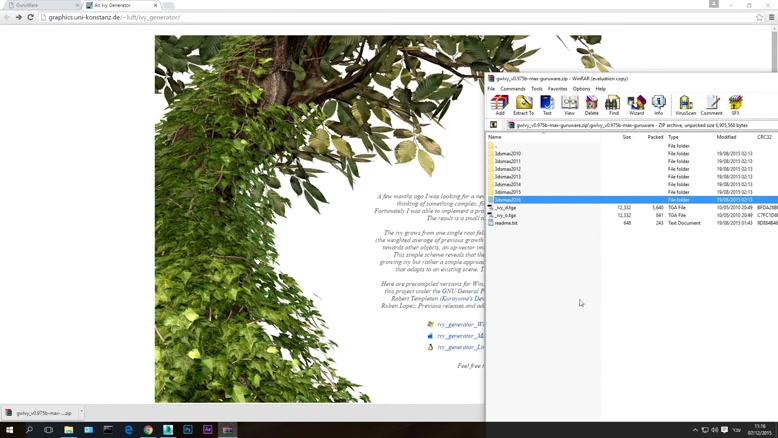Click the Extract To toolbar icon
The height and width of the screenshot is (438, 778).
point(524,105)
